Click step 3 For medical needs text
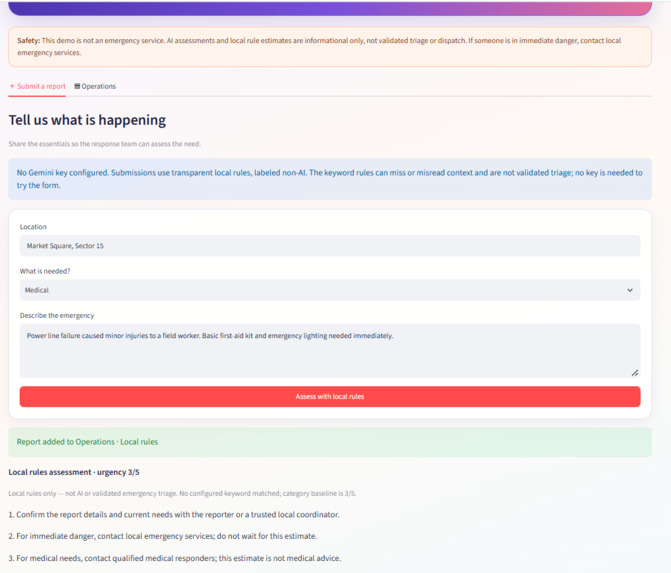 click(175, 558)
